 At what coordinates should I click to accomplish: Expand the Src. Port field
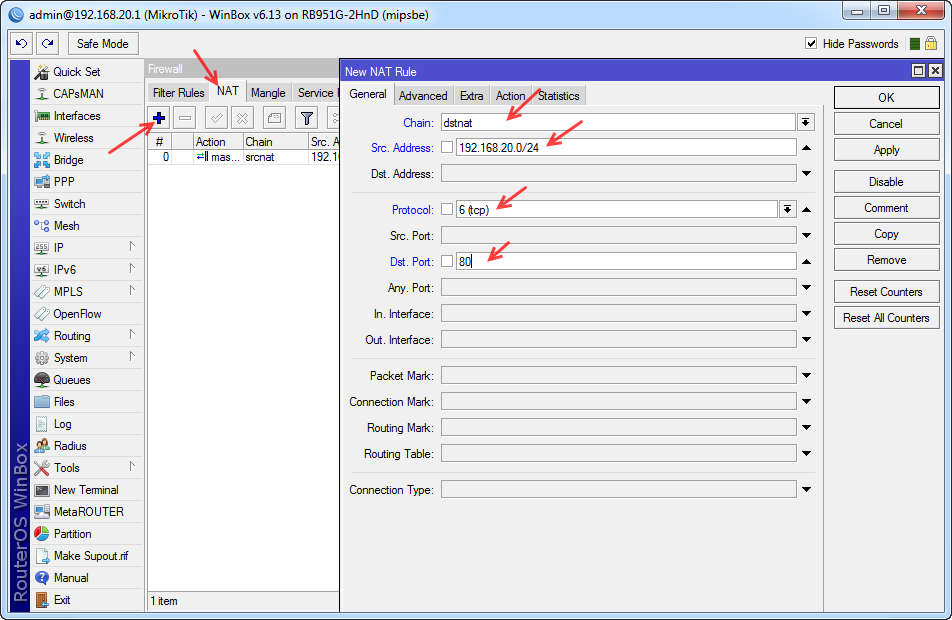point(806,236)
